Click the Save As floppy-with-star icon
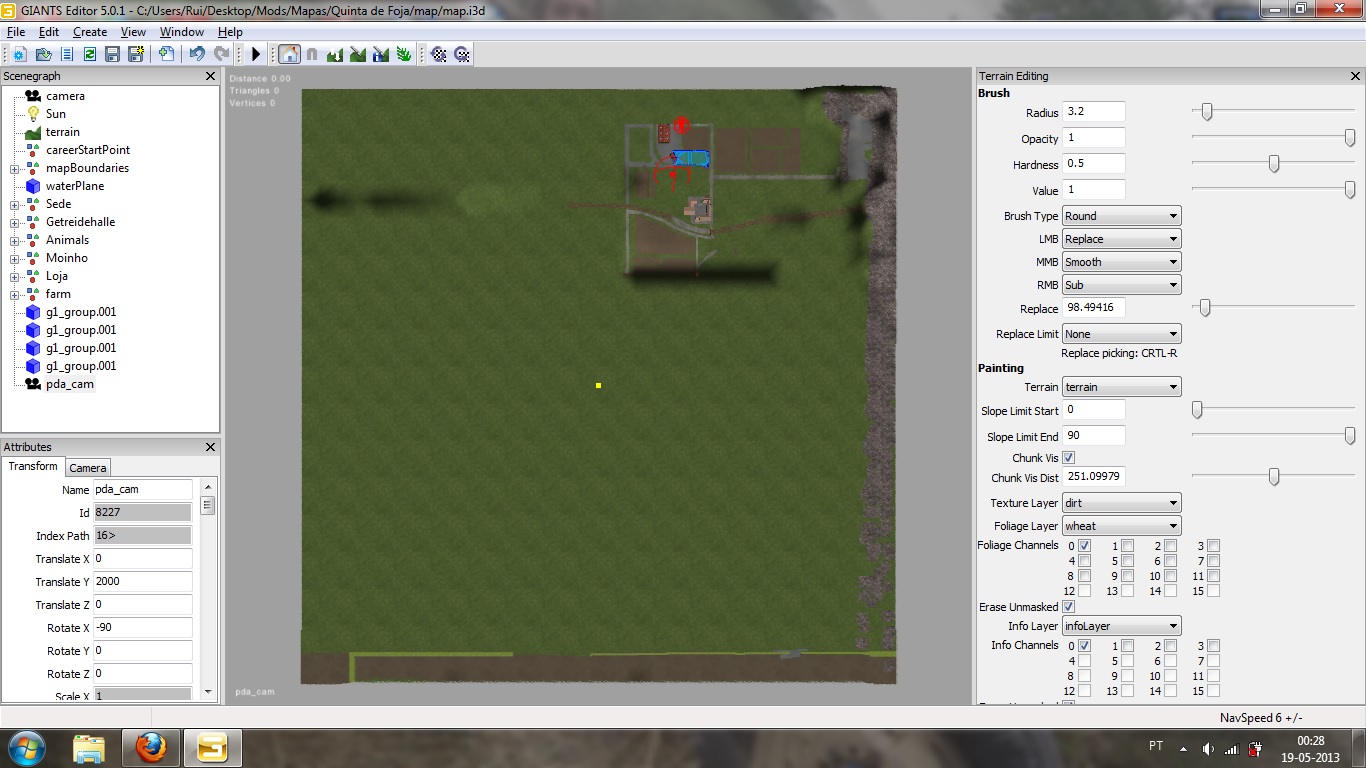 [135, 54]
